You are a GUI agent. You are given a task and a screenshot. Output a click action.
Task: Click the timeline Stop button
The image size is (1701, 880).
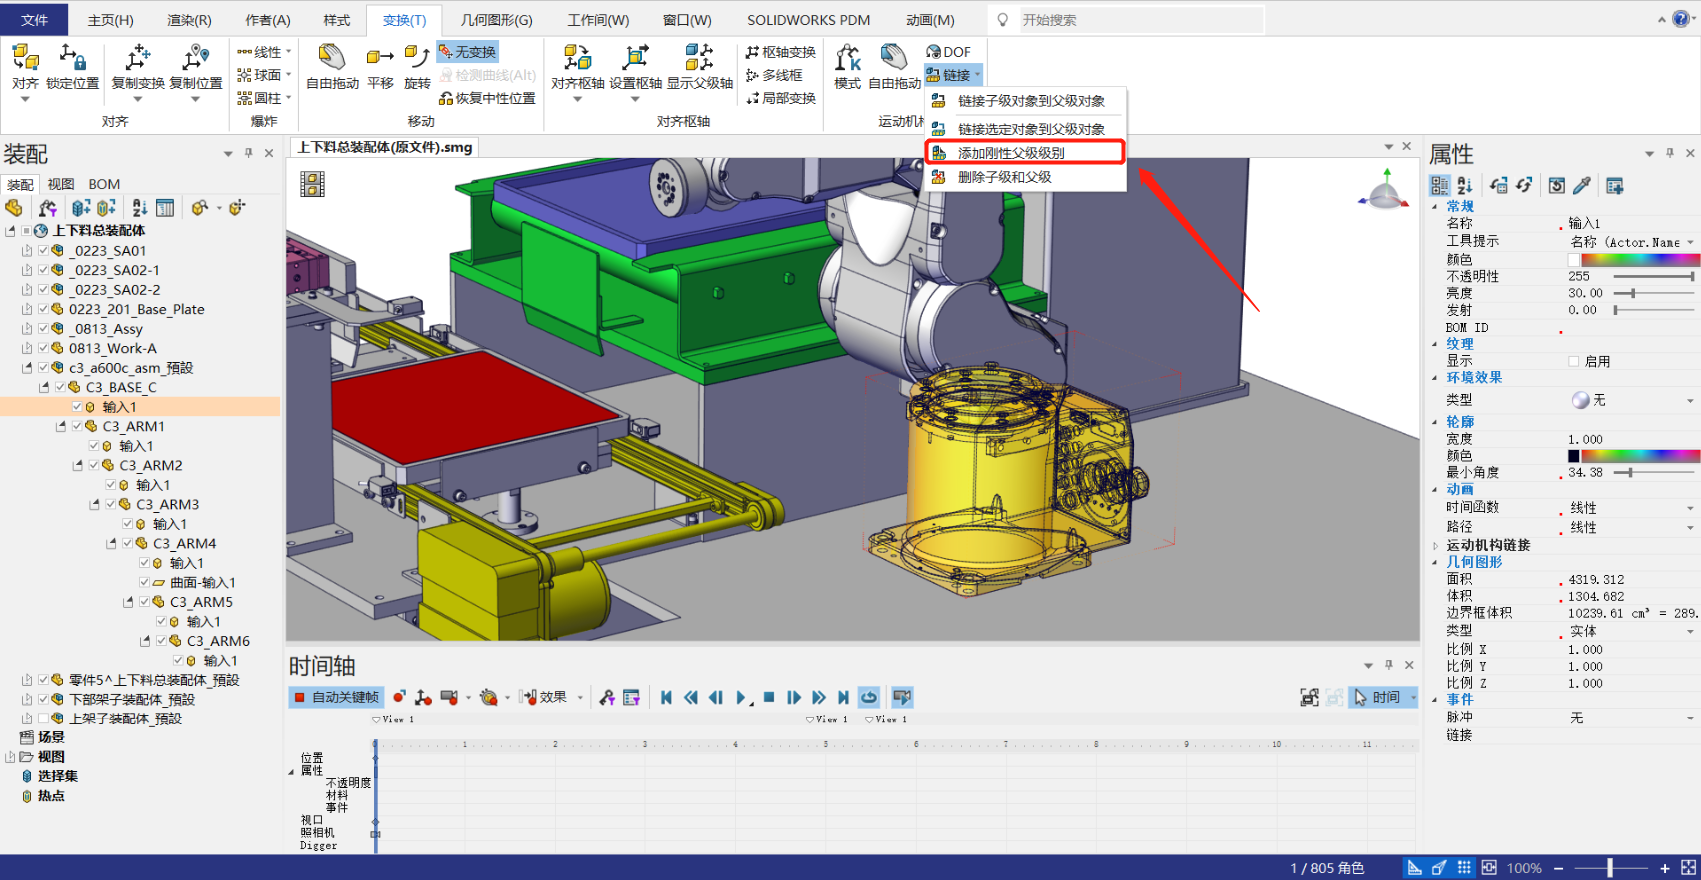(x=769, y=697)
